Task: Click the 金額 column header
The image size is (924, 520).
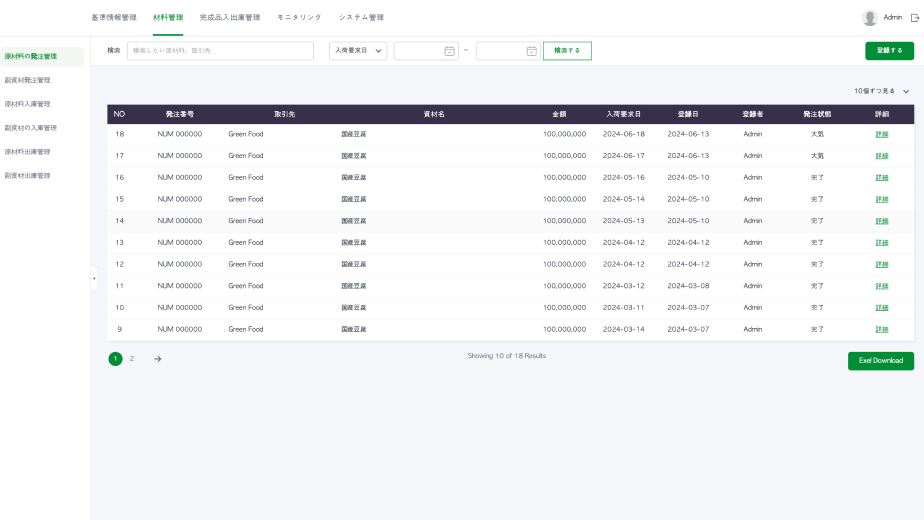Action: pyautogui.click(x=559, y=114)
